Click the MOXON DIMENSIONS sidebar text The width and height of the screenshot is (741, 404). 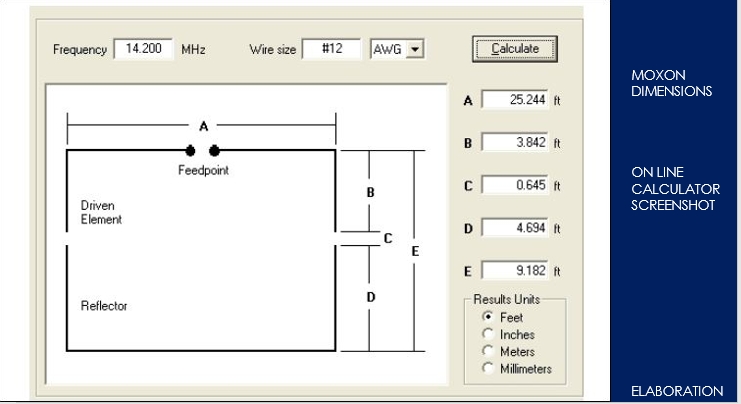point(672,83)
